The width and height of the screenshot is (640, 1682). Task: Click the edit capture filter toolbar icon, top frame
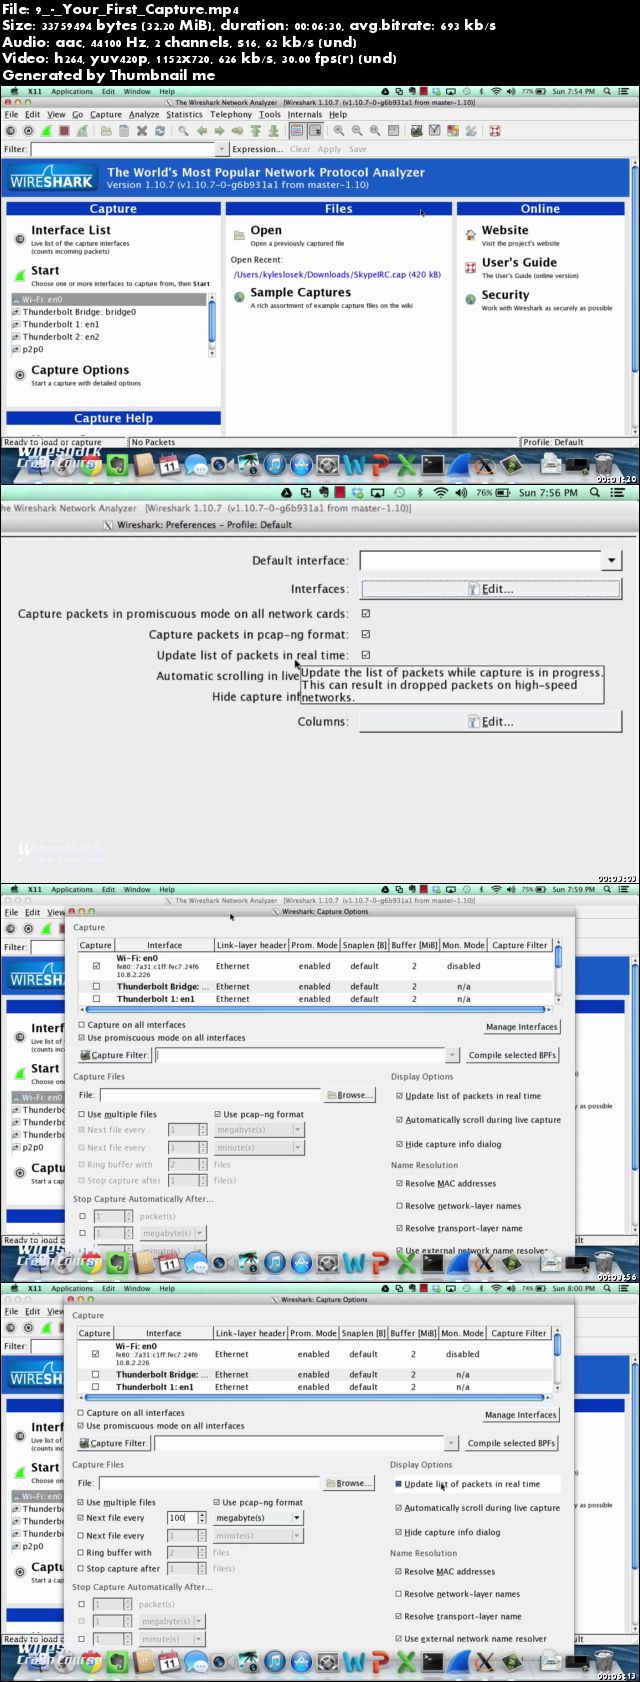[x=417, y=131]
